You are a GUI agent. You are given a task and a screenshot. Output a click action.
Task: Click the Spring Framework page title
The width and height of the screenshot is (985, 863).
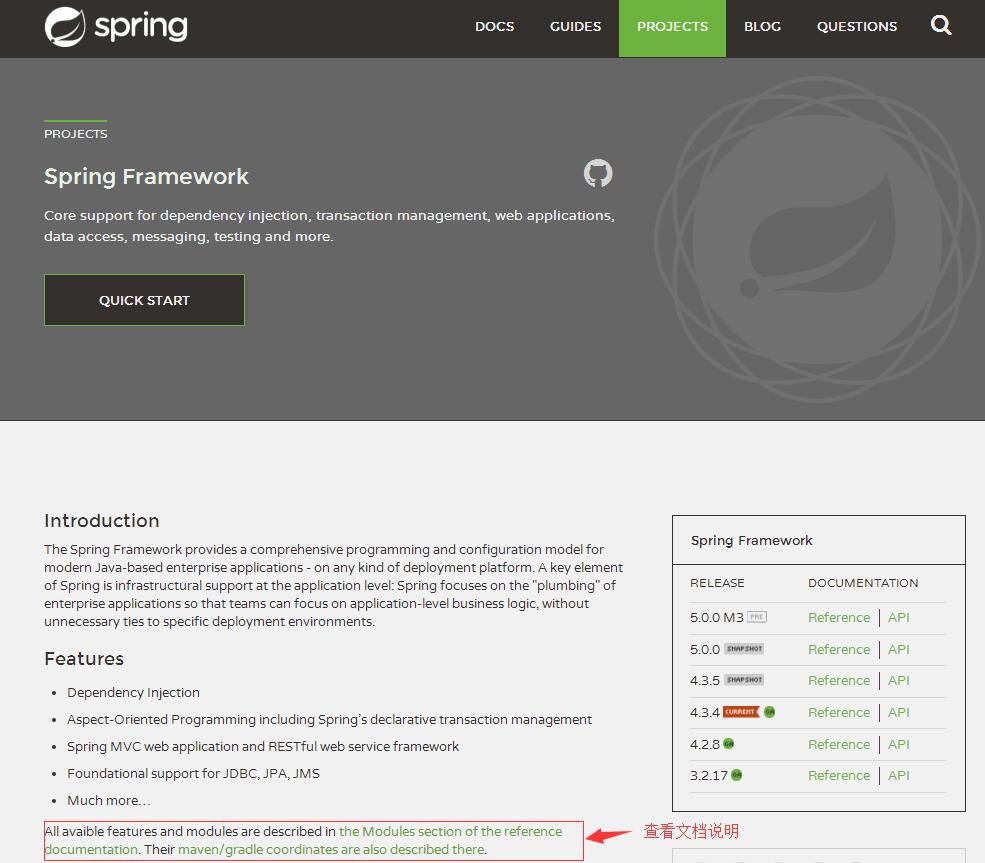coord(146,176)
